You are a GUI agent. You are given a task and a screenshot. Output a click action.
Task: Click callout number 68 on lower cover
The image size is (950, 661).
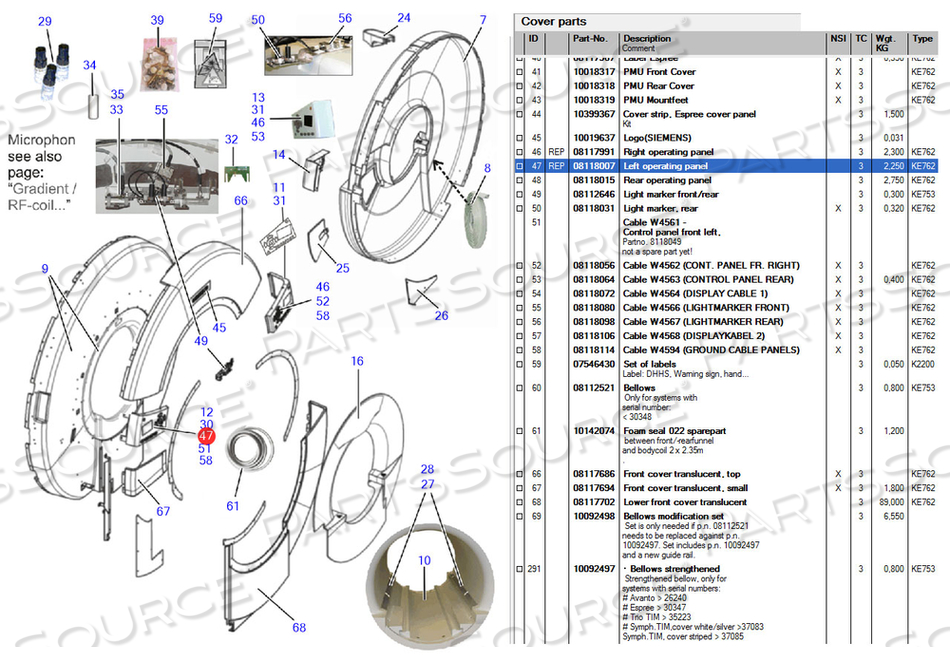pyautogui.click(x=299, y=627)
